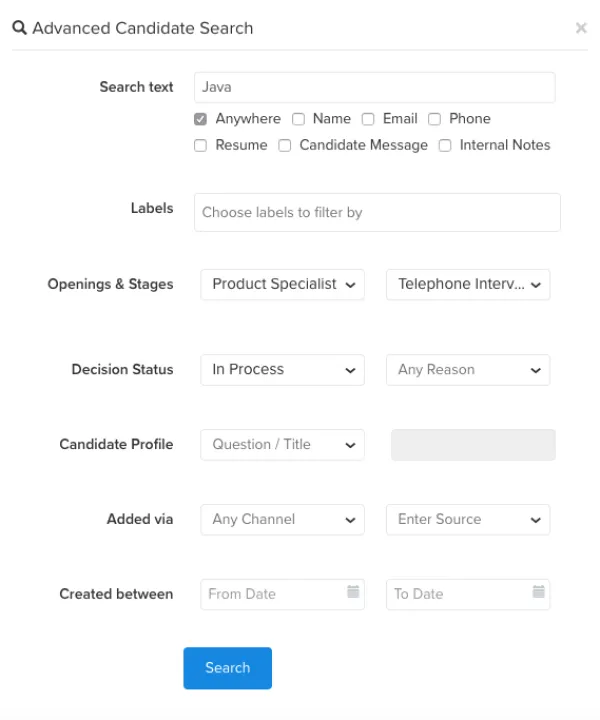Open the Product Specialist opening dropdown
Screen dimensions: 600x720
282,284
